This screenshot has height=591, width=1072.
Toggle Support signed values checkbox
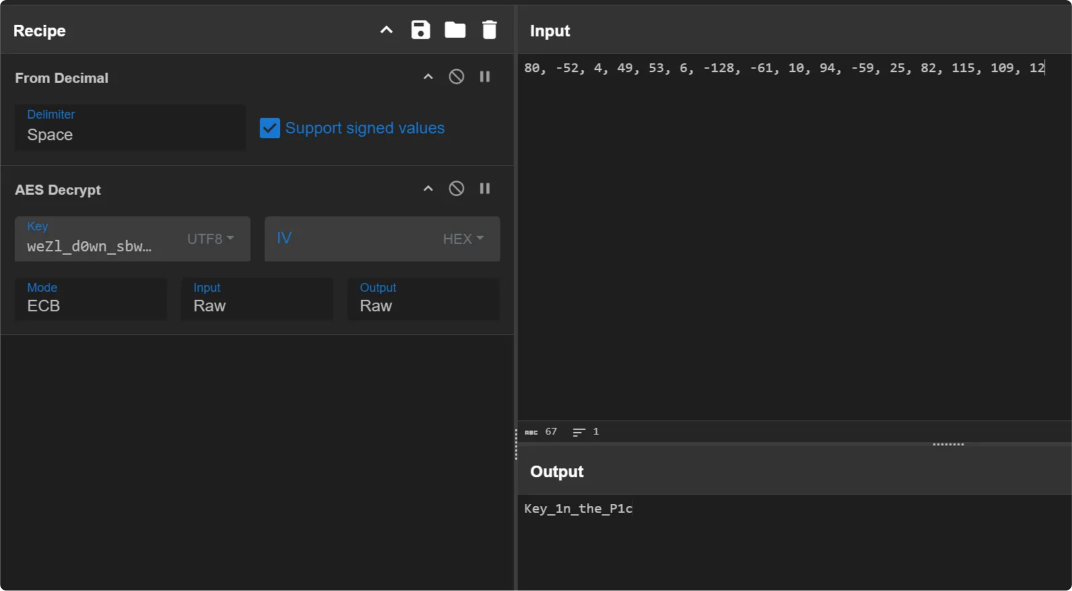pos(269,128)
